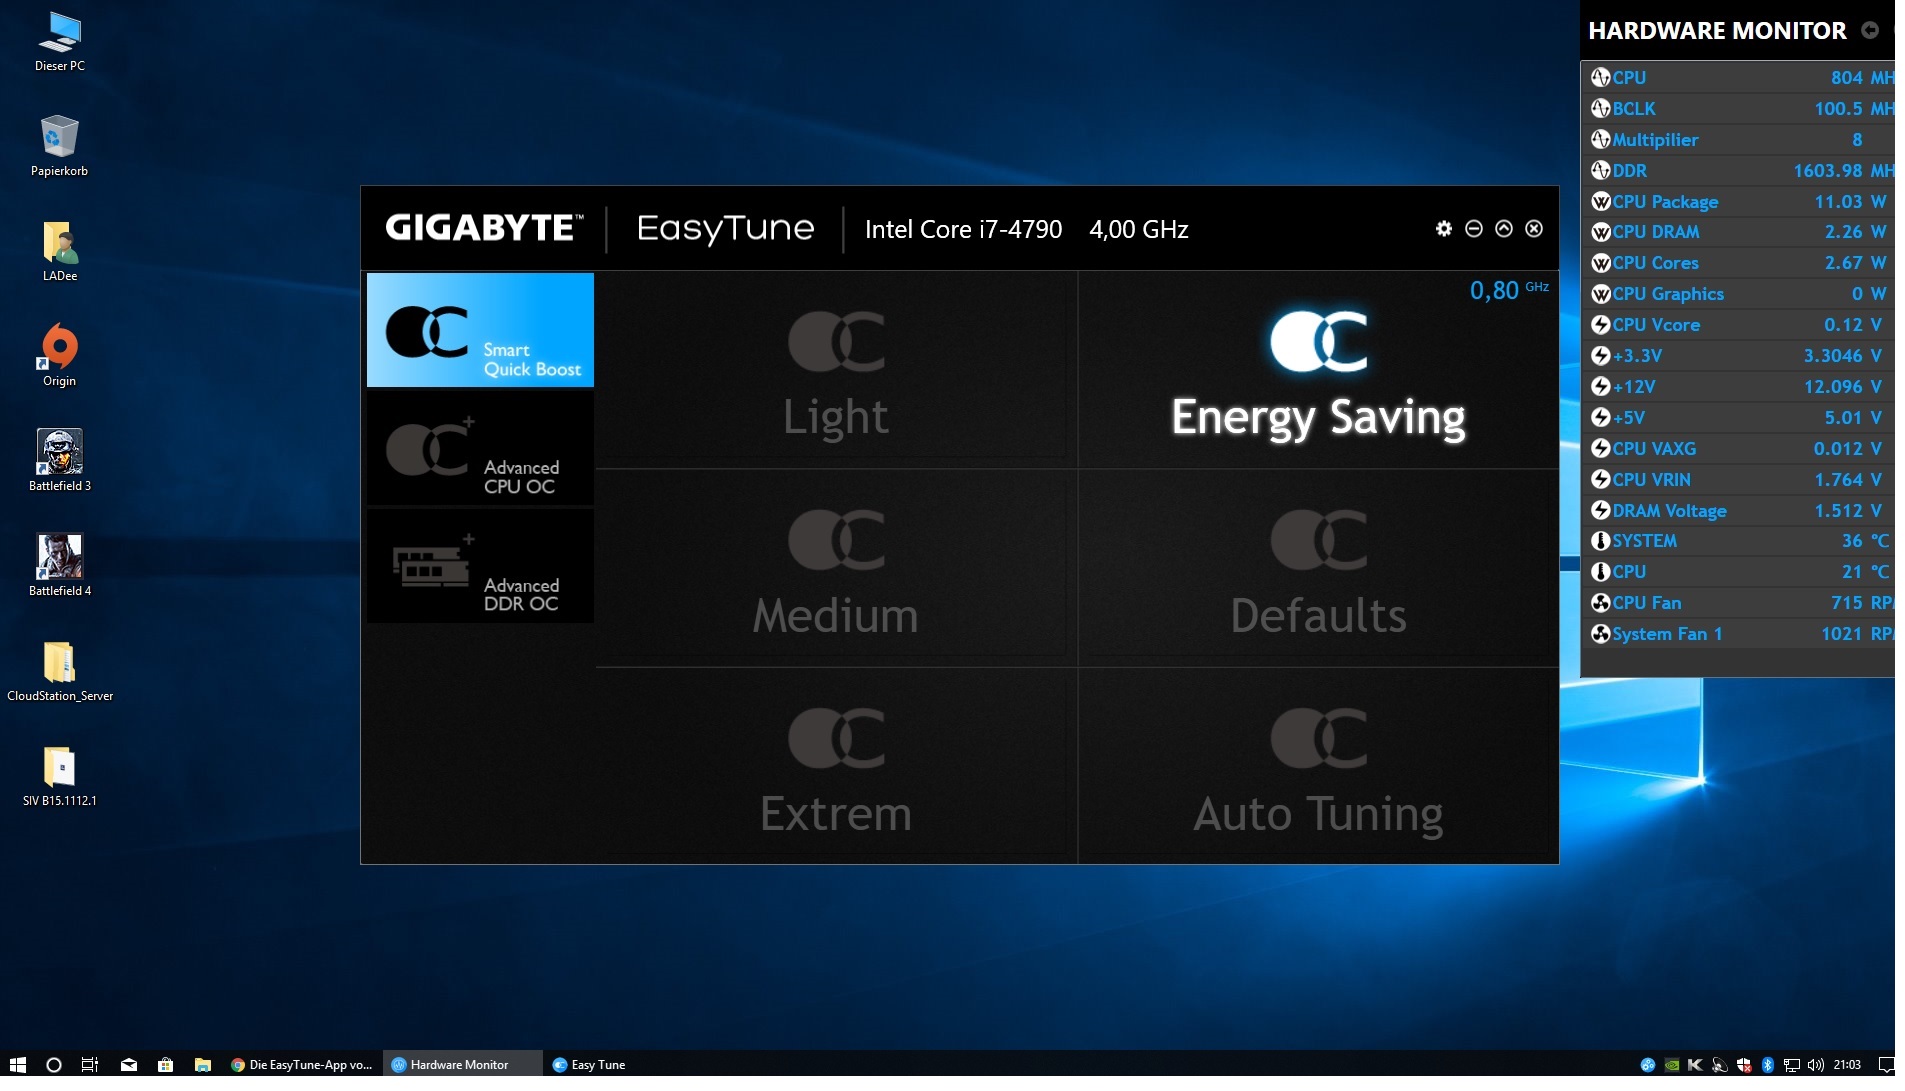The image size is (1905, 1091).
Task: Select +5V voltage row
Action: (x=1740, y=418)
